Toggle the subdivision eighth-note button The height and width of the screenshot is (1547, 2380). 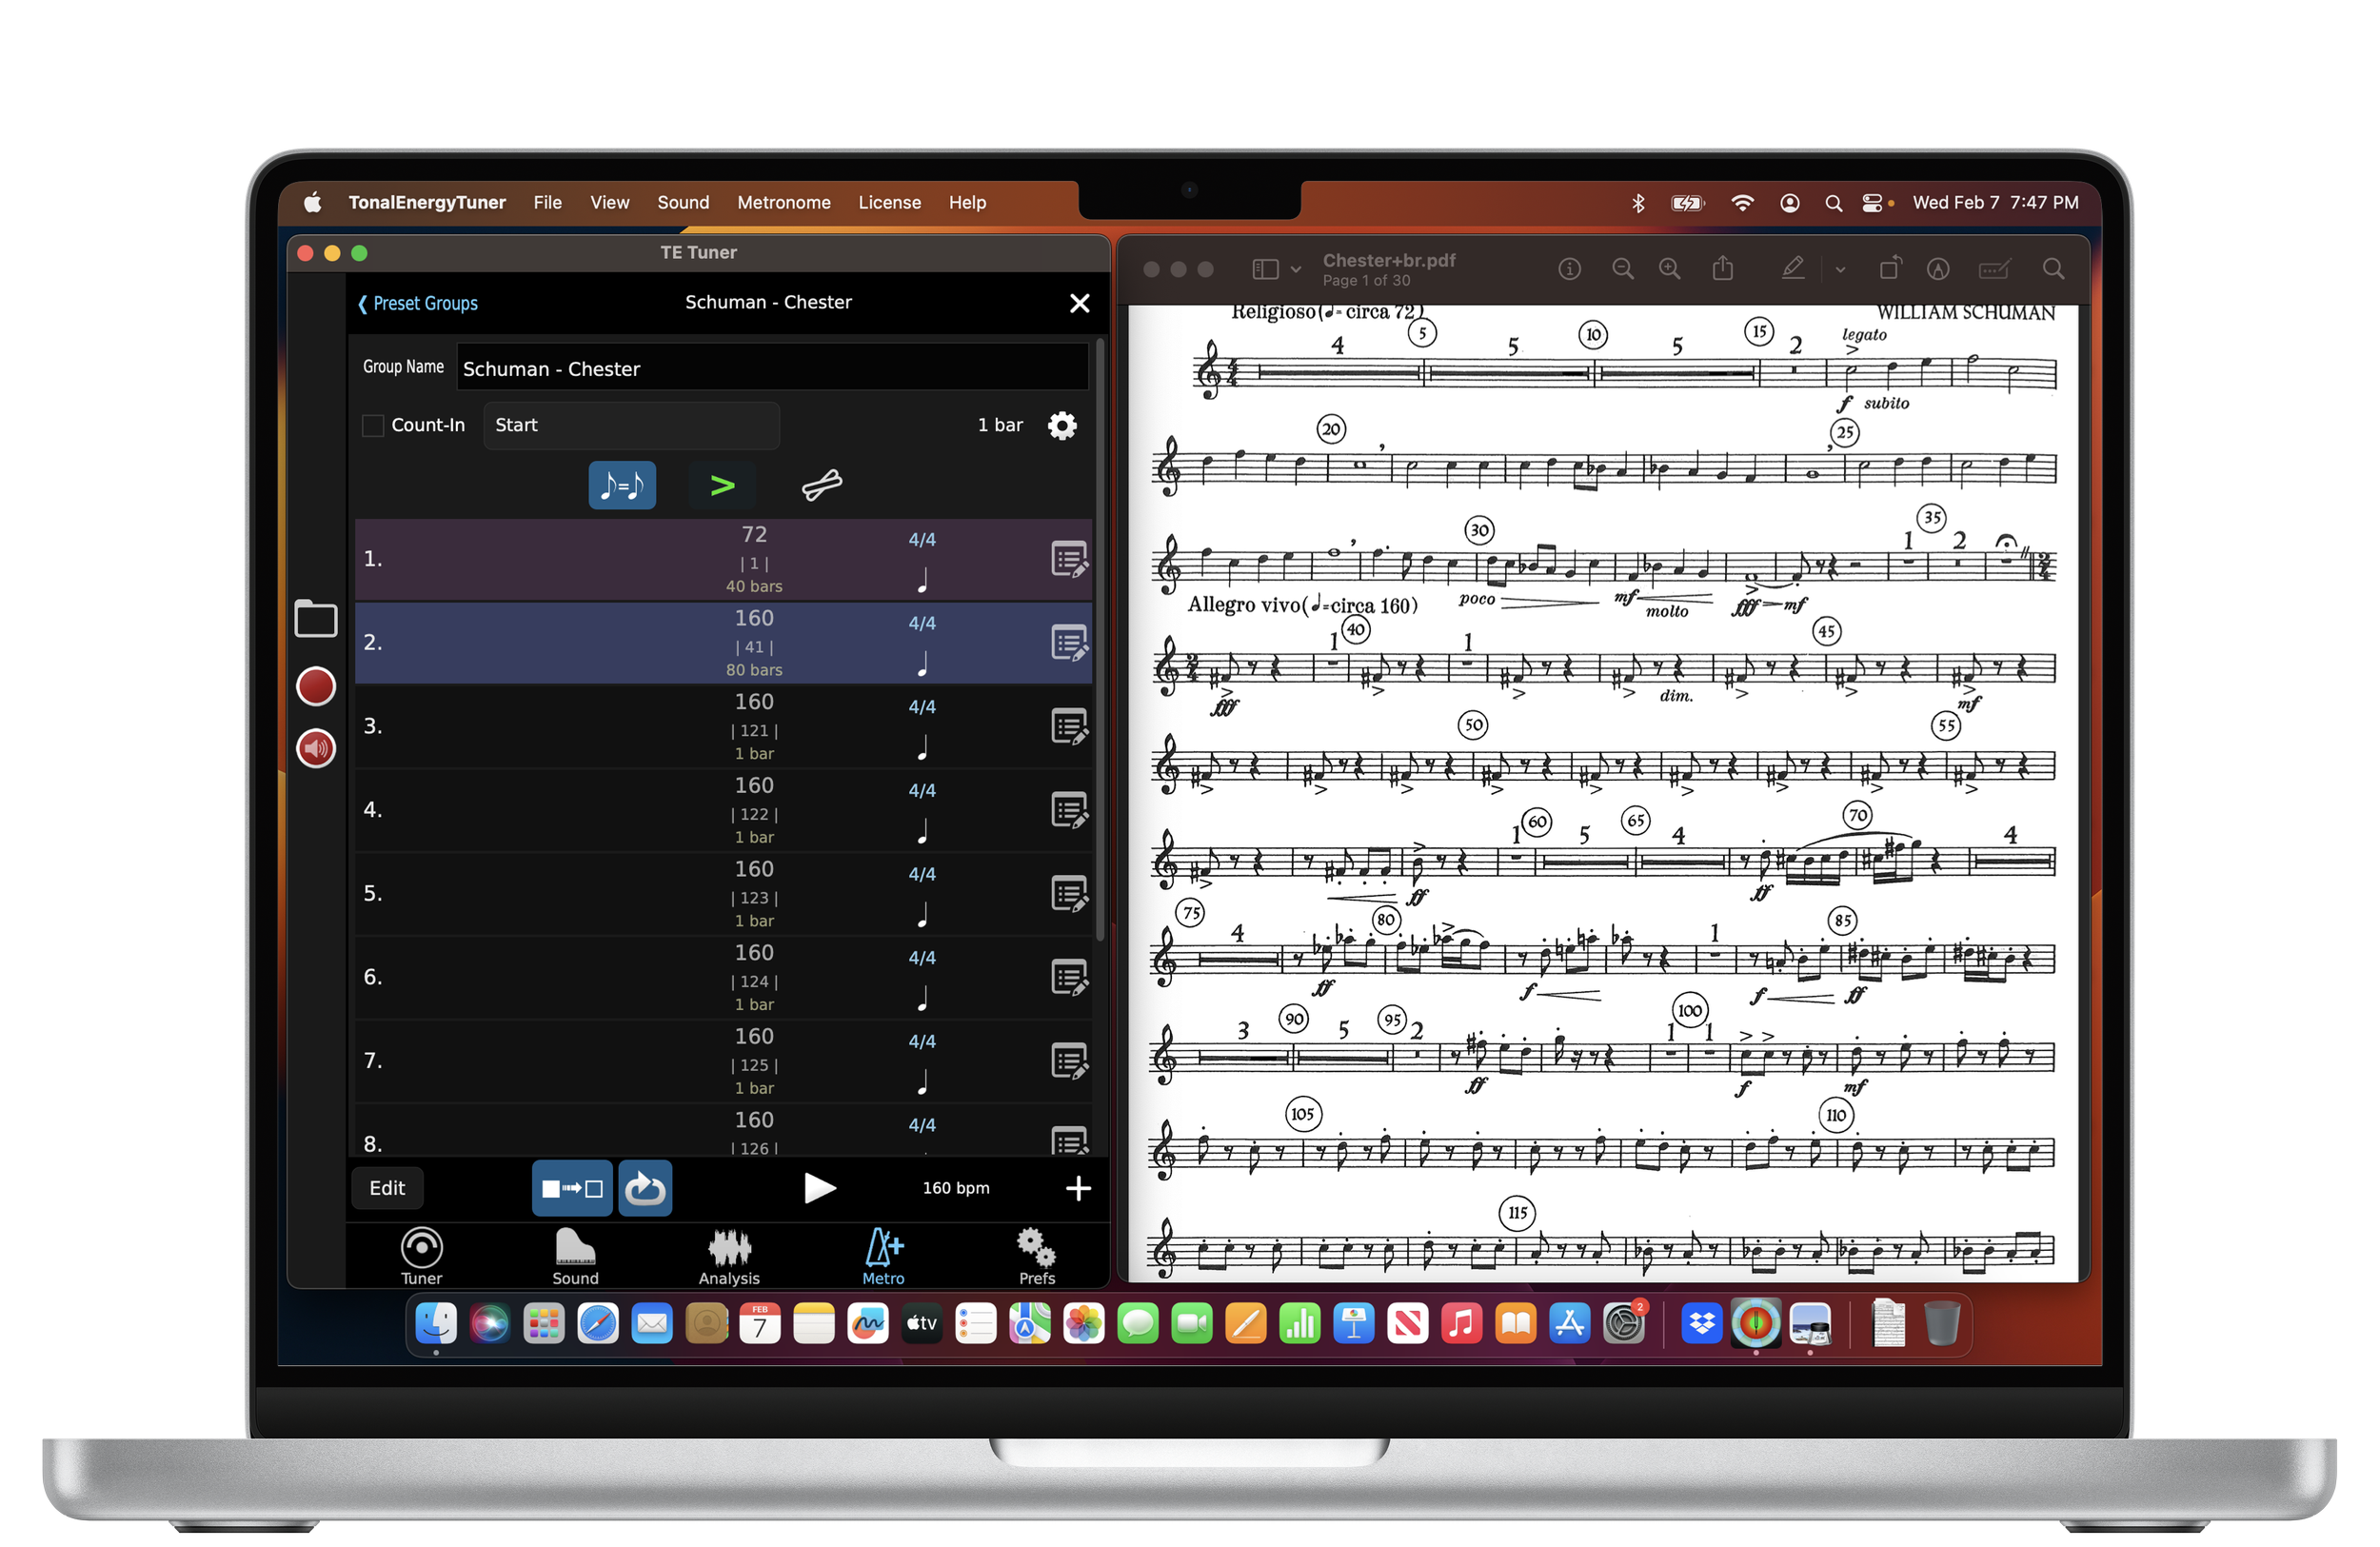tap(622, 486)
